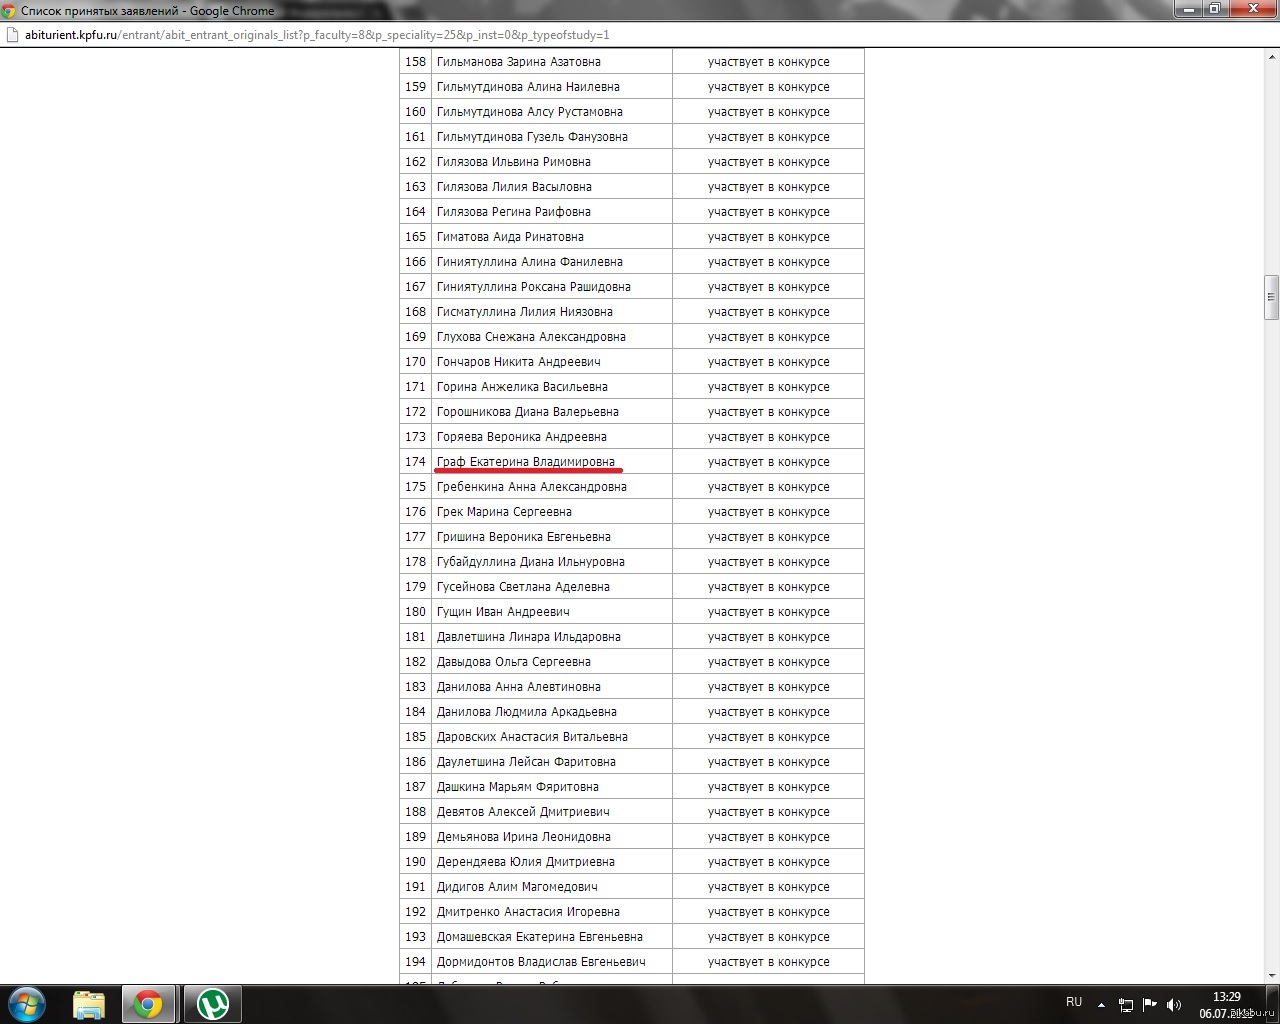Select name 'Даровских Анастасия Витальевна'
Image resolution: width=1280 pixels, height=1024 pixels.
(532, 737)
